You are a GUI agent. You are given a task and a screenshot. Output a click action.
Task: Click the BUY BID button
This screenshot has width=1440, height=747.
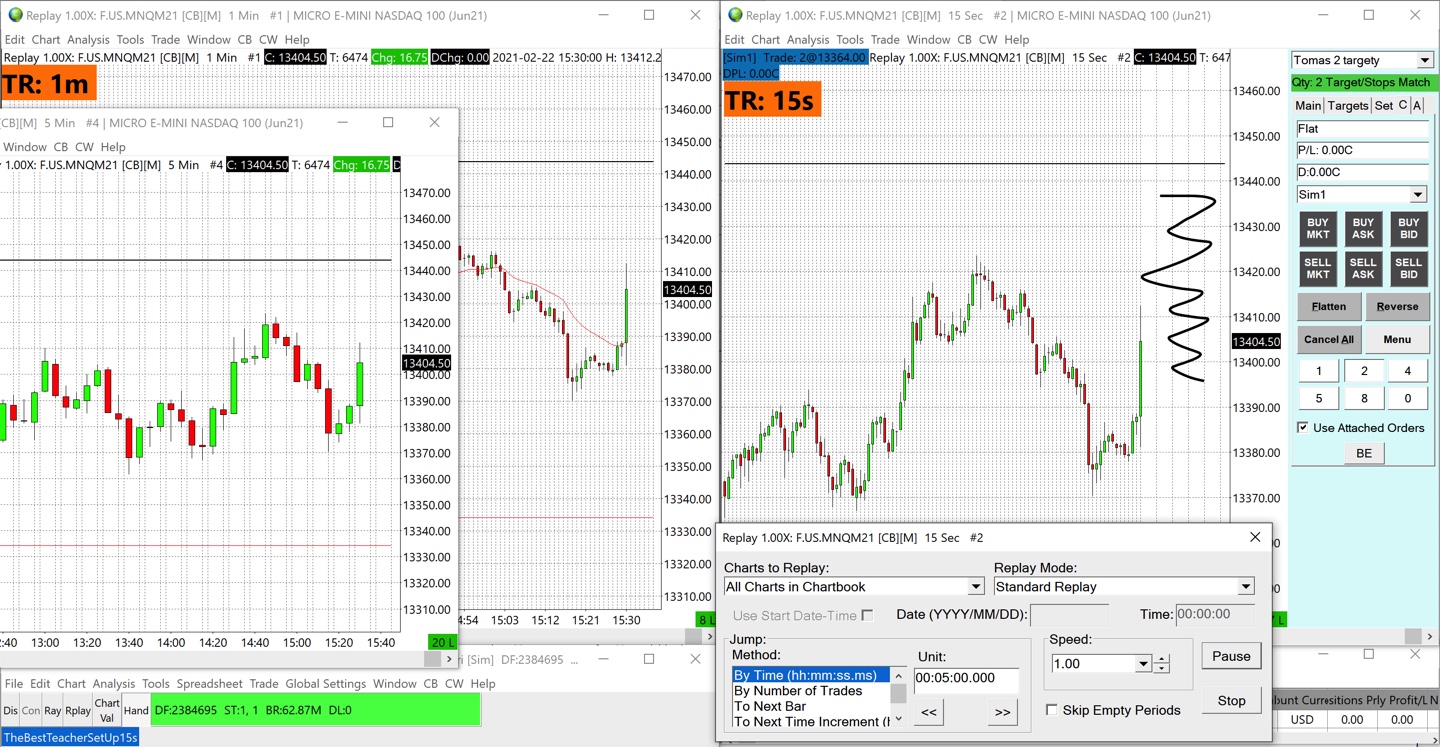click(x=1408, y=229)
